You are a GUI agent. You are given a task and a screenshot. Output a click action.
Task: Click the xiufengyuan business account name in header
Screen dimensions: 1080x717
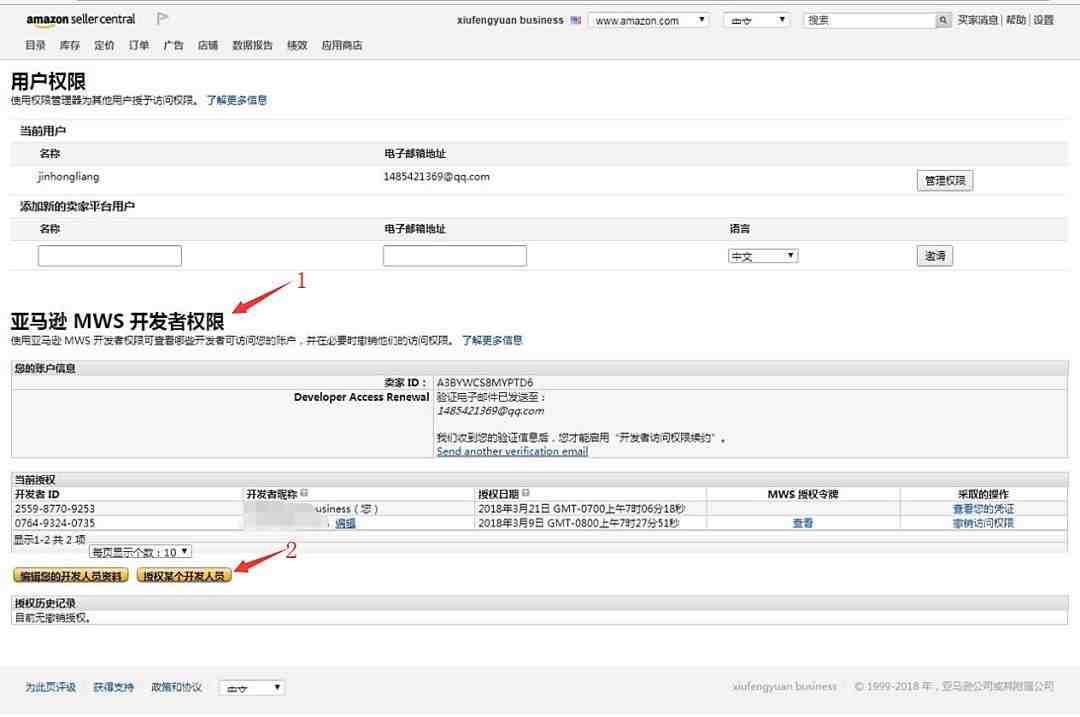click(510, 20)
